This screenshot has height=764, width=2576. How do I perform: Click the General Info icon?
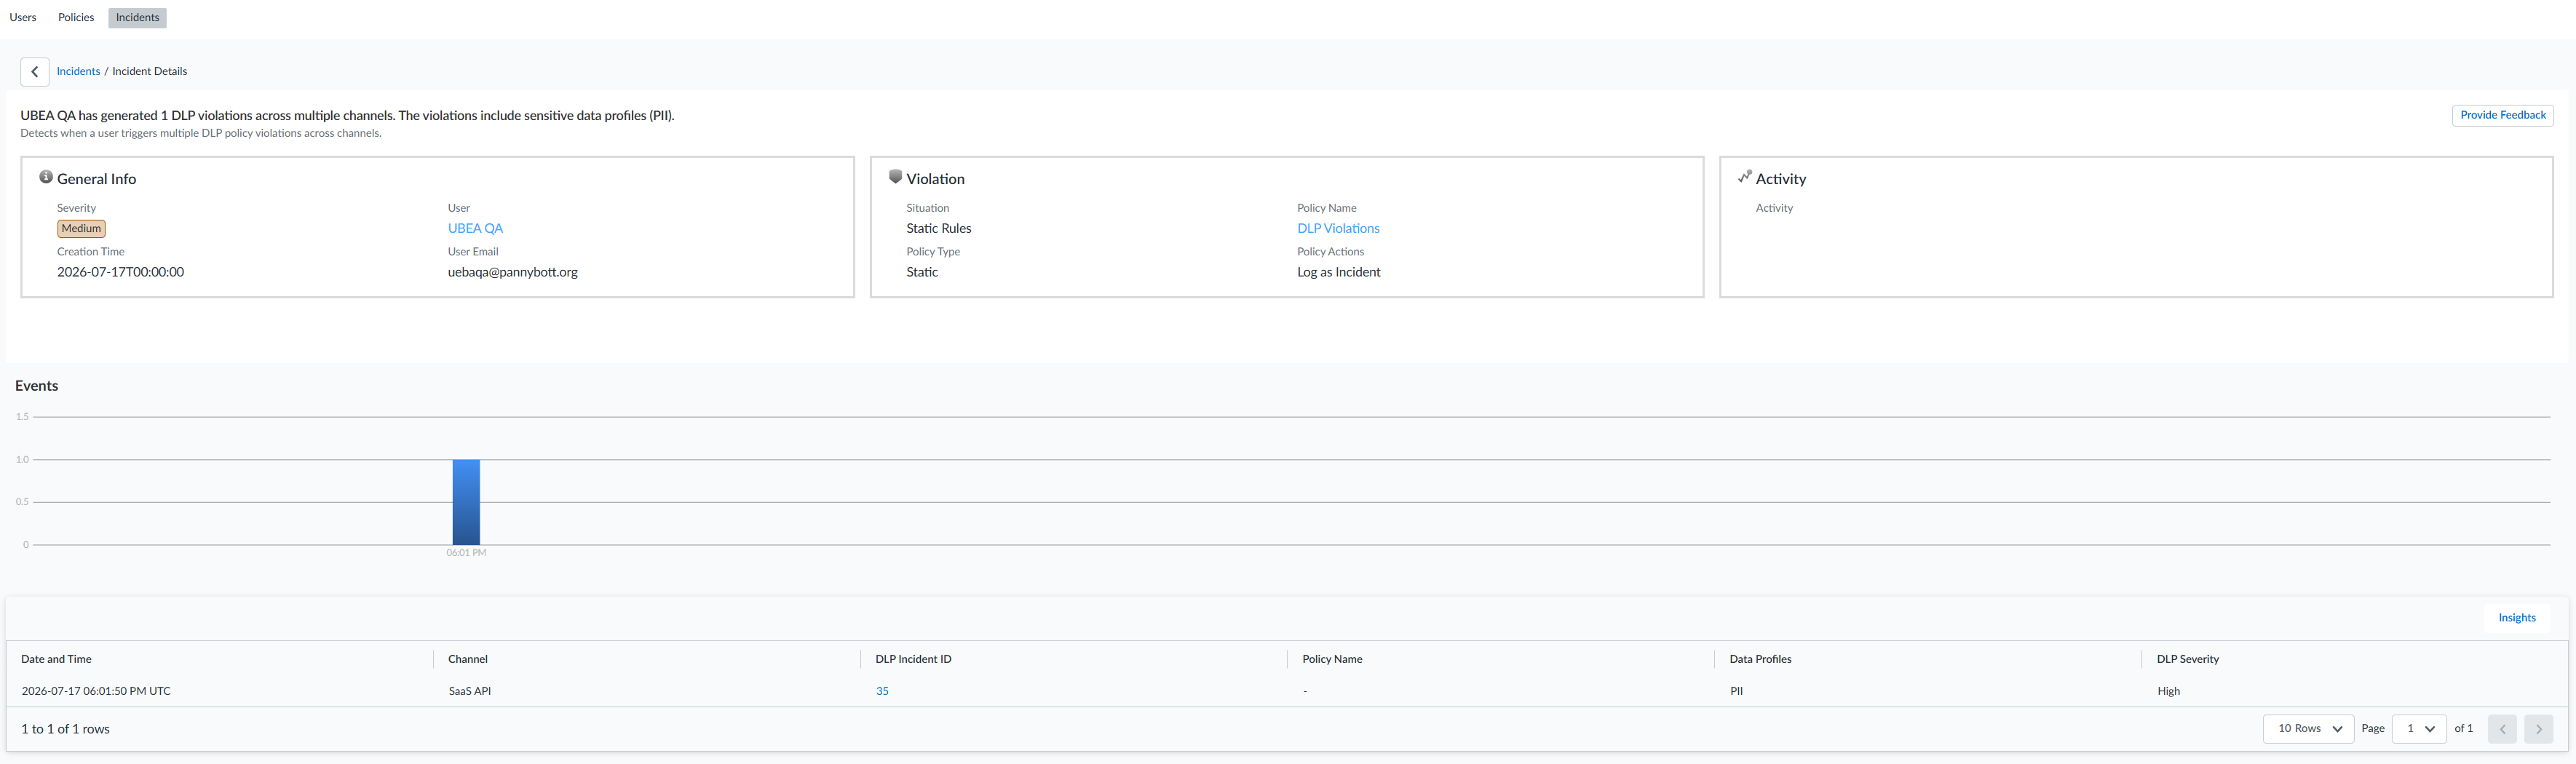[46, 177]
